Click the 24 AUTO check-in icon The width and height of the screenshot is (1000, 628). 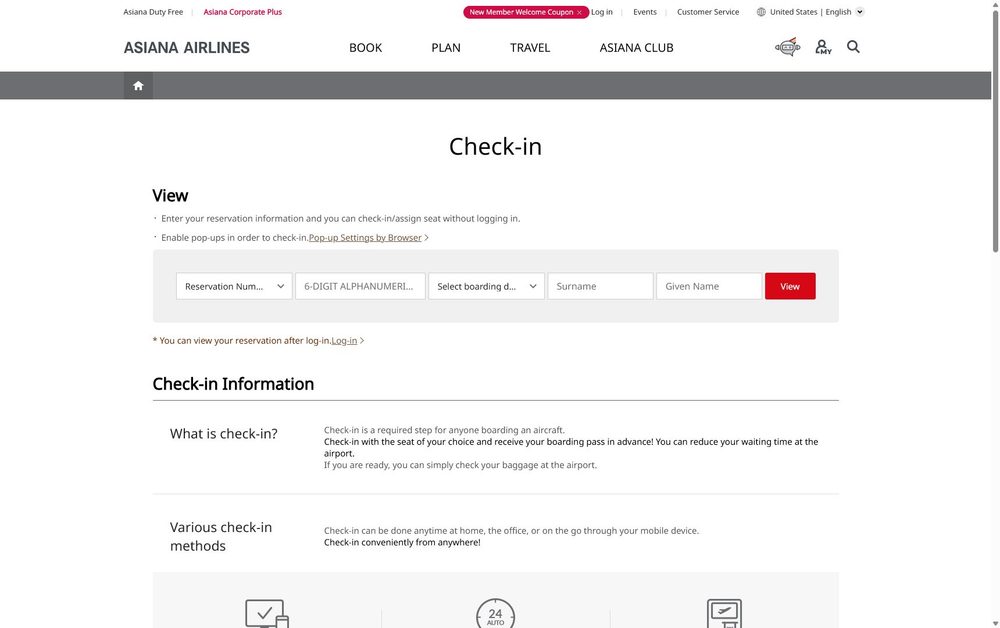click(x=496, y=613)
